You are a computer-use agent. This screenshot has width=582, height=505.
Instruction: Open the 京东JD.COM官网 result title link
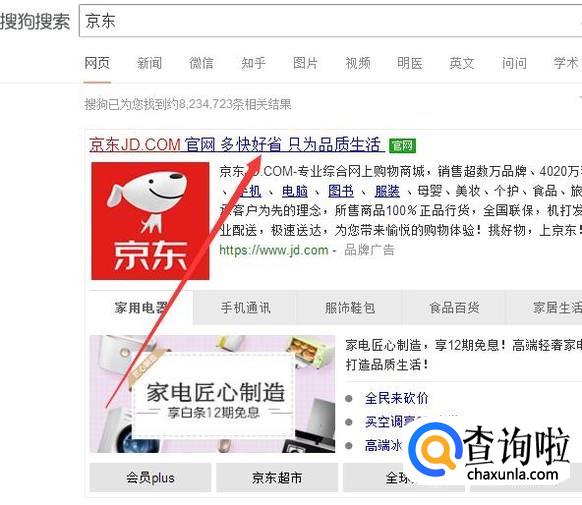click(236, 144)
